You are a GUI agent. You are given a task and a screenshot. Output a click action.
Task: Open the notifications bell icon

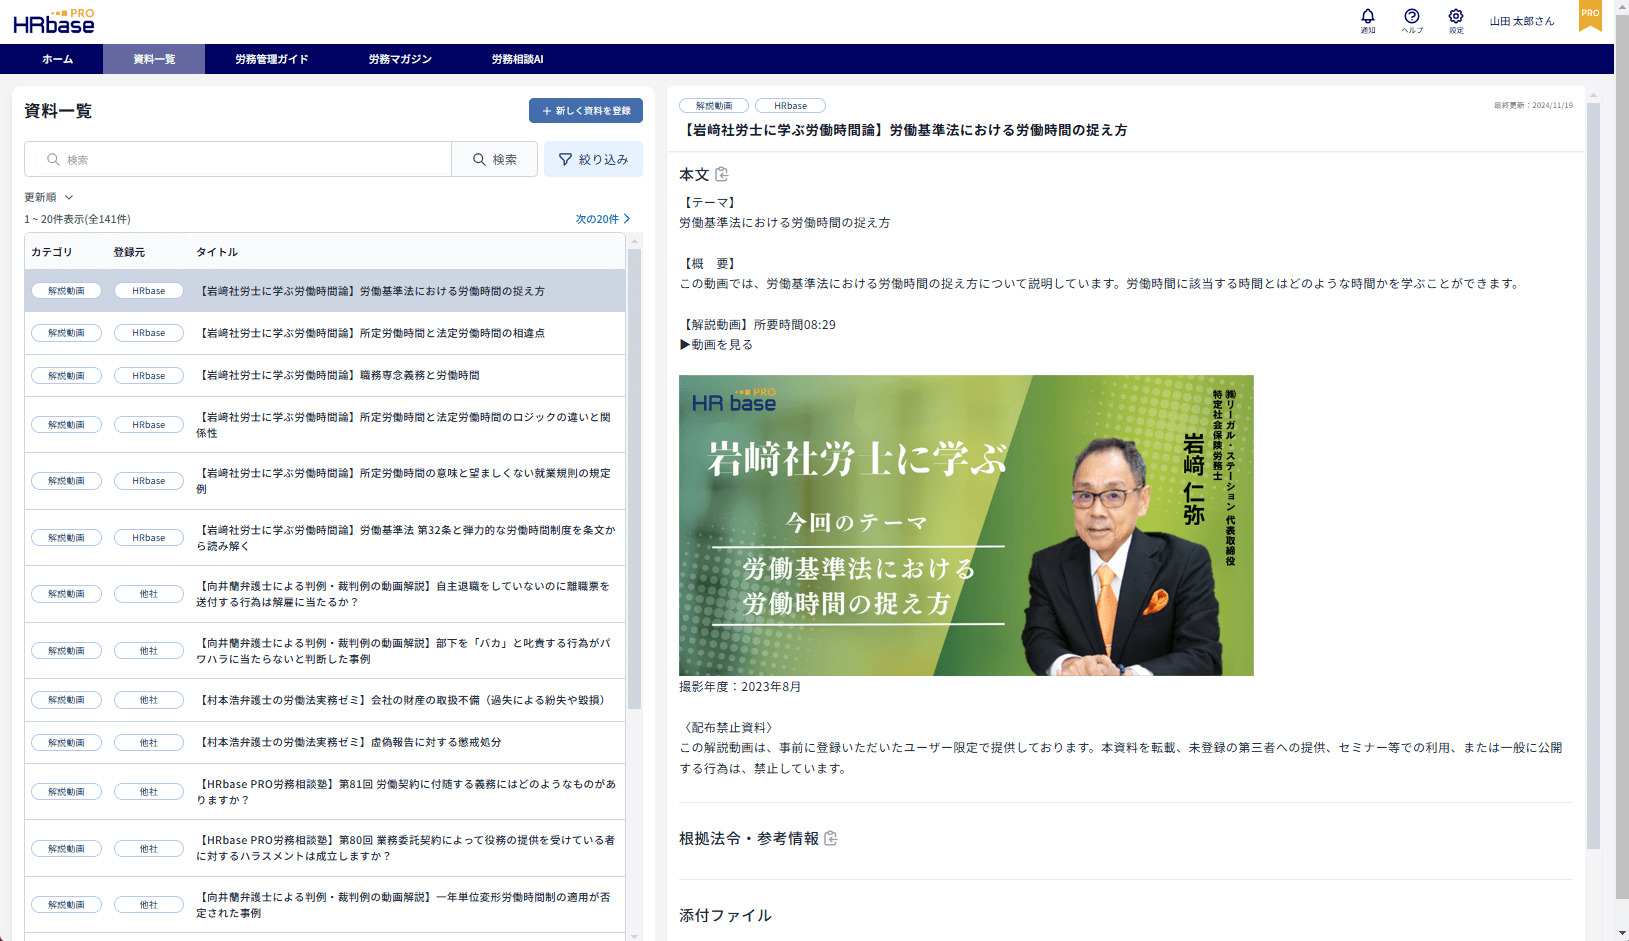(x=1367, y=17)
